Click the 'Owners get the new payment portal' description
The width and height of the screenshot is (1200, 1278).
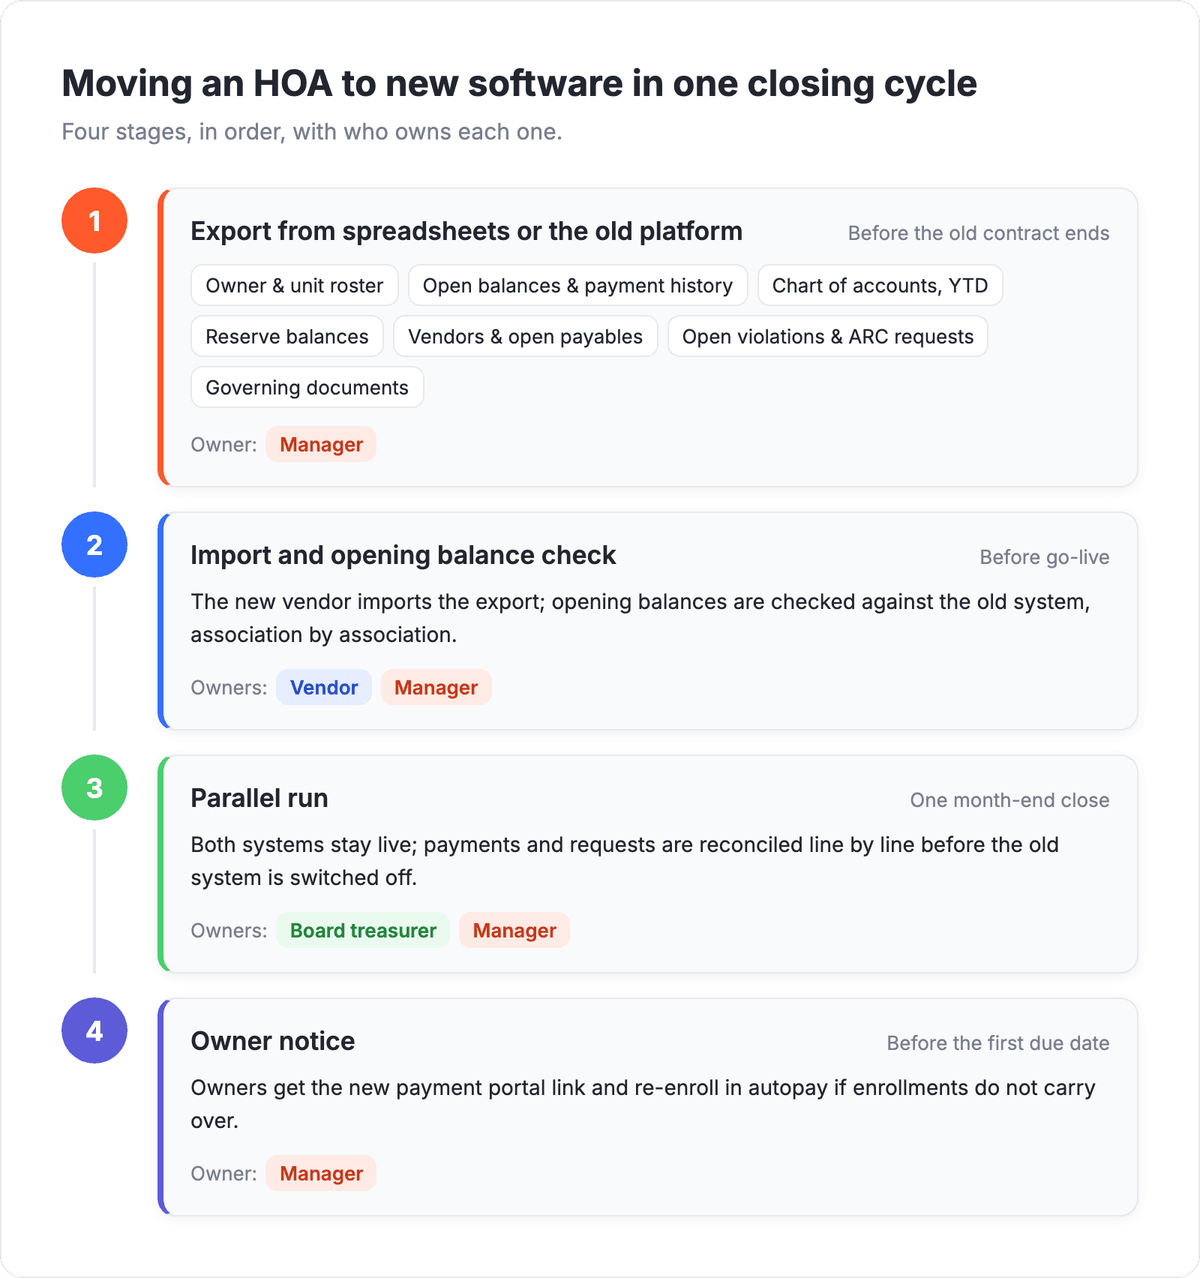(x=643, y=1104)
